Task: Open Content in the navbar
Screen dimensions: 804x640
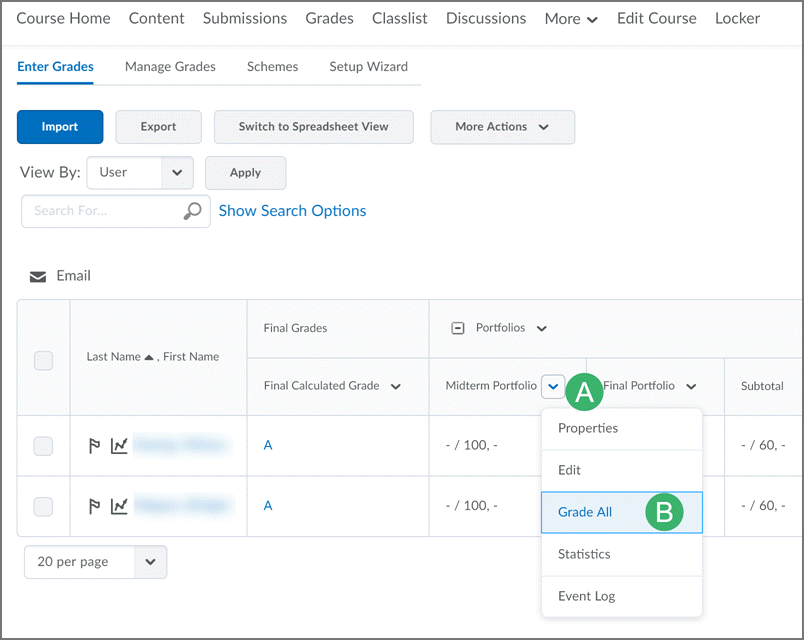Action: tap(156, 18)
